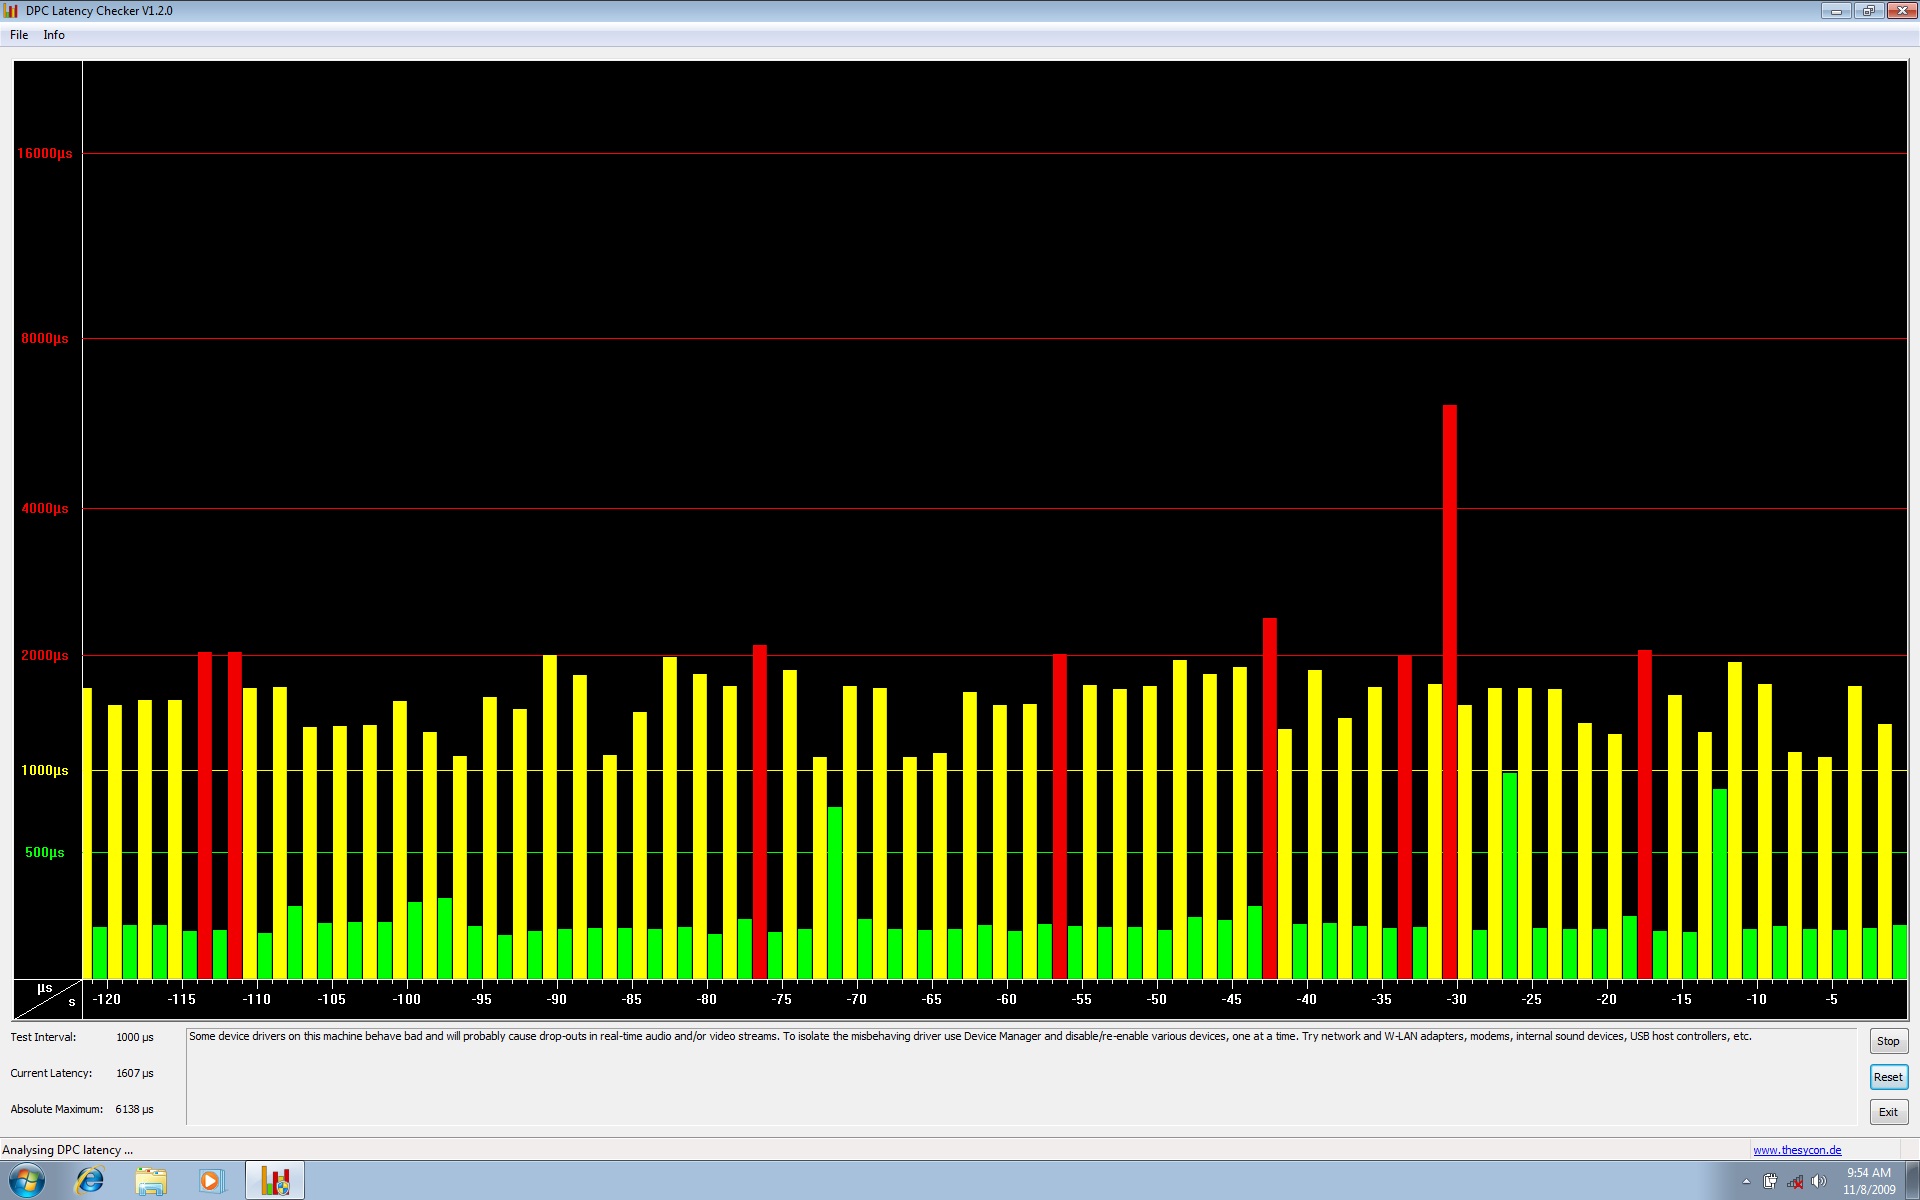Image resolution: width=1920 pixels, height=1200 pixels.
Task: Click the 'Analysing DPC latency ...' status text
Action: 68,1150
